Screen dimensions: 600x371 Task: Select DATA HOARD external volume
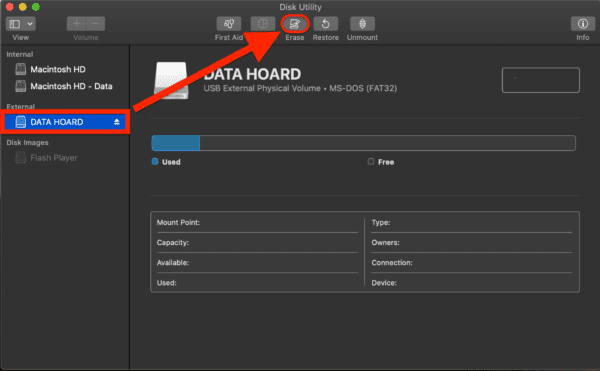coord(65,122)
